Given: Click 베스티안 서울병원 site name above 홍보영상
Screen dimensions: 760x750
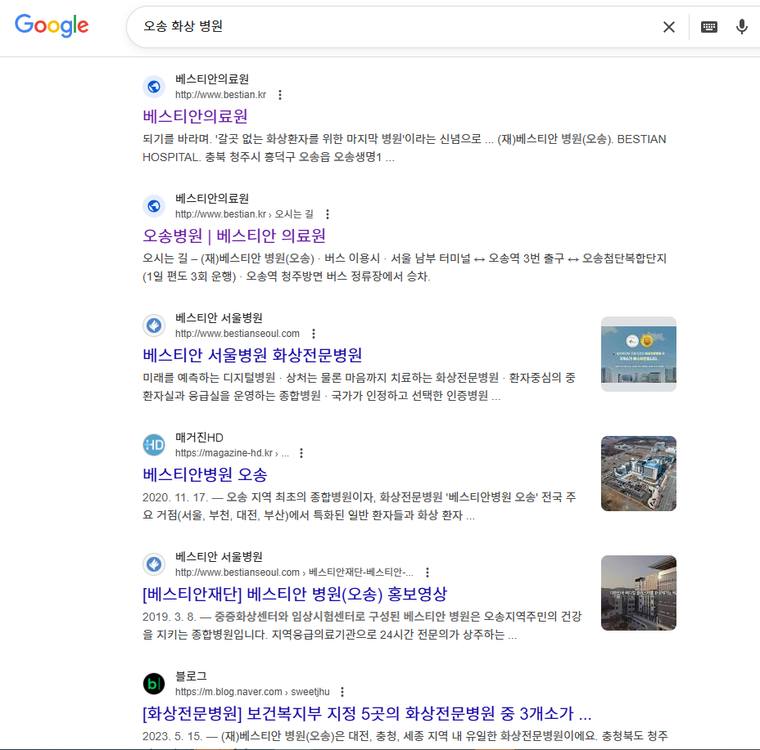Looking at the screenshot, I should tap(219, 557).
